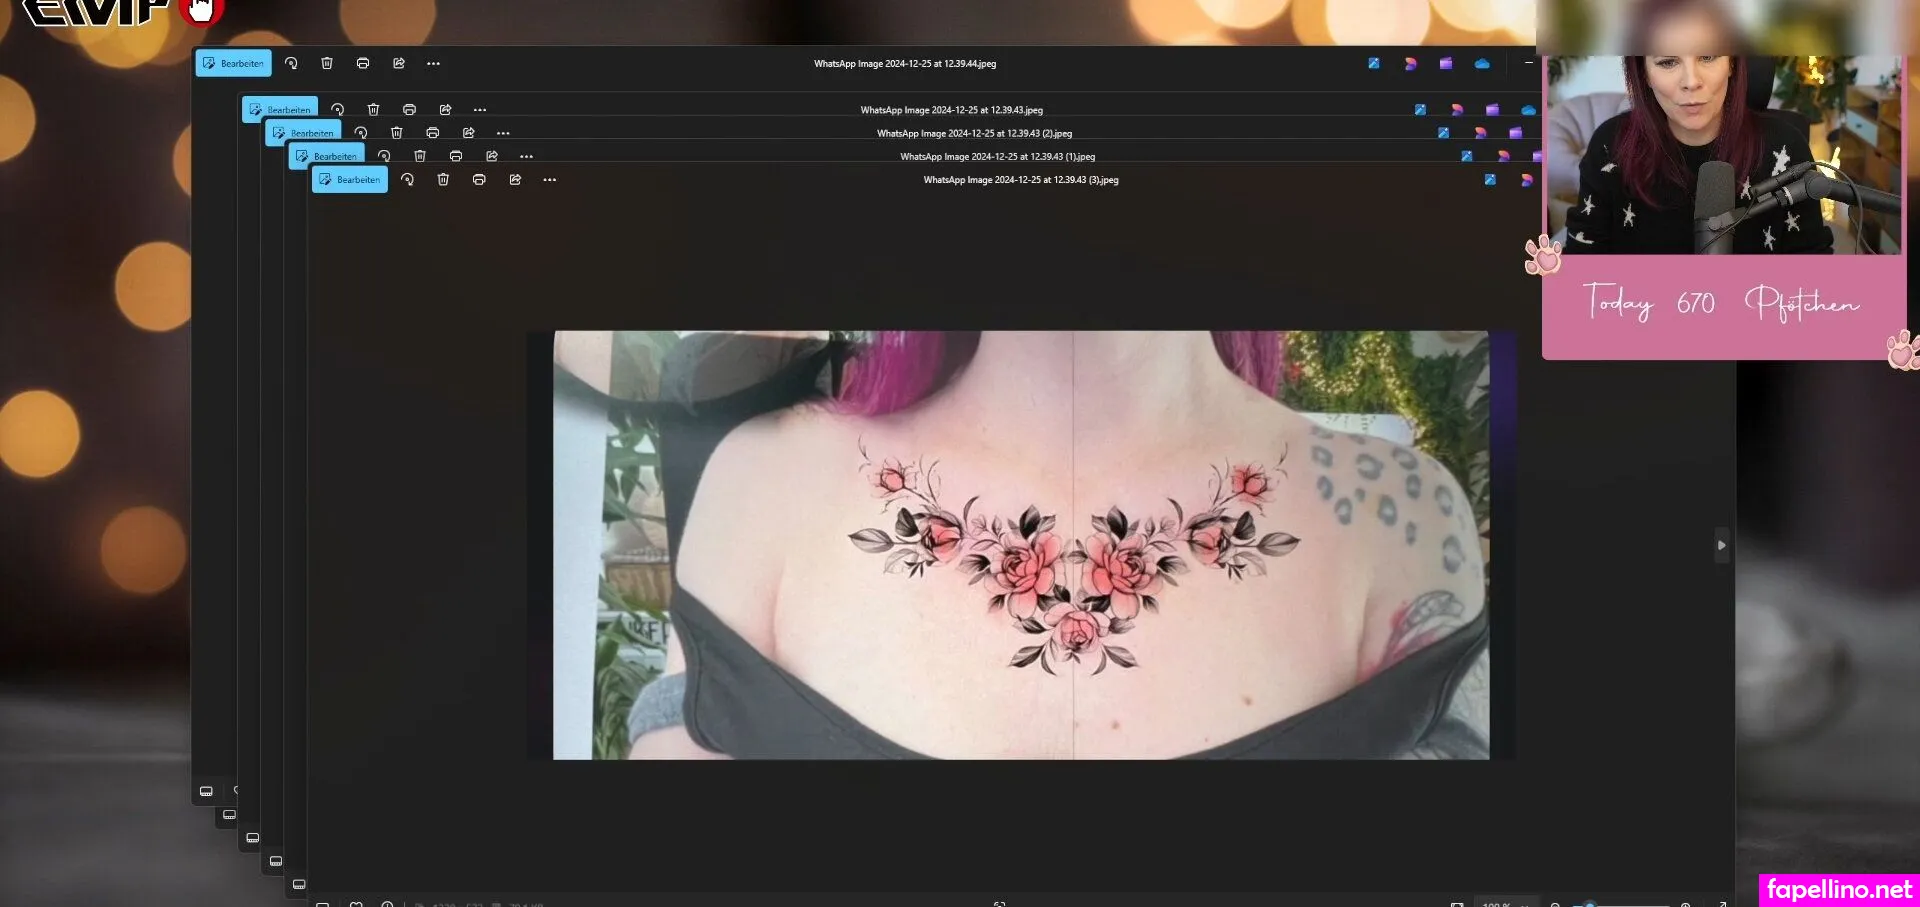Open the See more menu on the frontmost window
This screenshot has height=907, width=1920.
550,180
